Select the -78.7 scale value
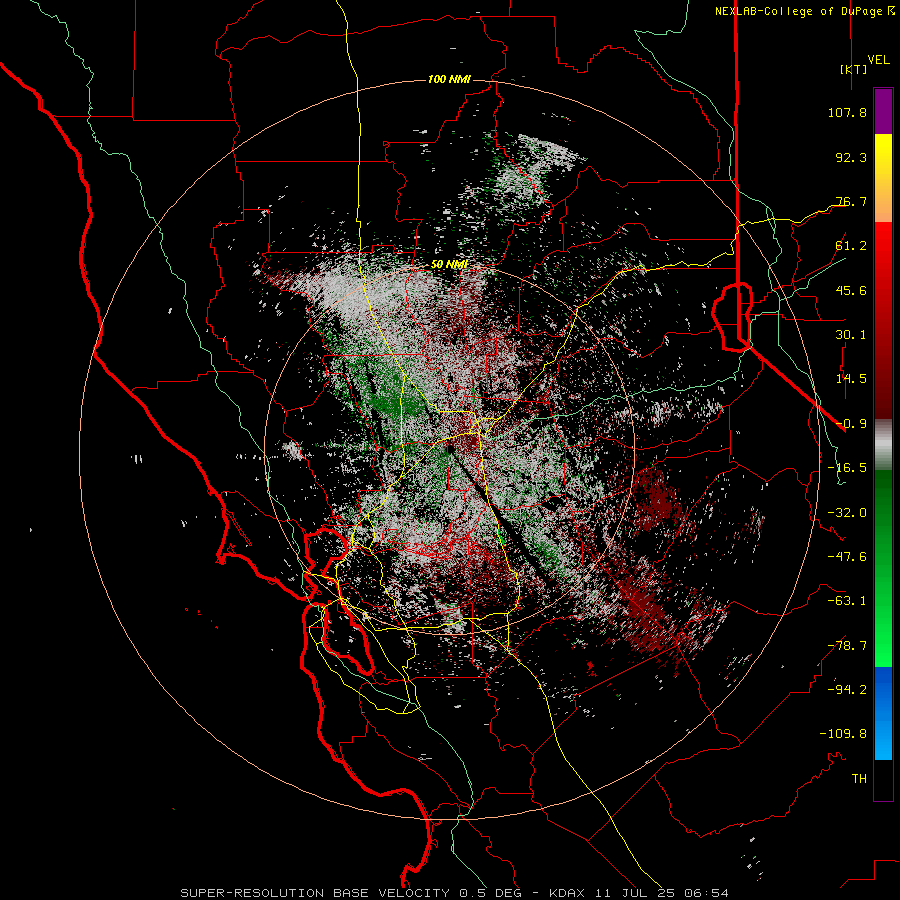This screenshot has width=900, height=900. (x=847, y=646)
